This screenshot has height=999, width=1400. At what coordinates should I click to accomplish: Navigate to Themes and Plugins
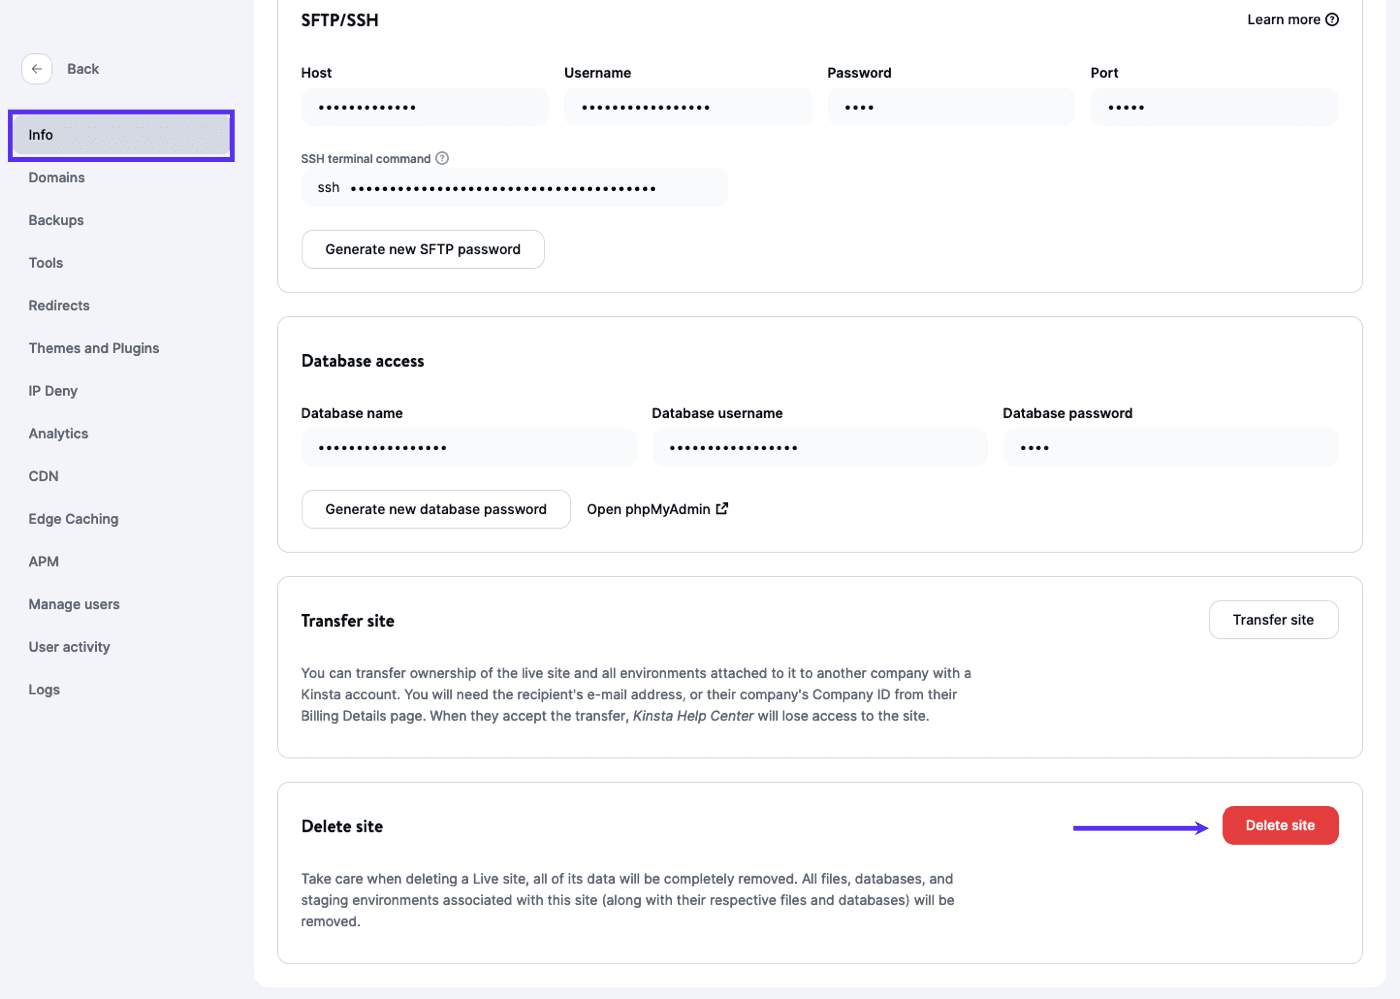93,347
